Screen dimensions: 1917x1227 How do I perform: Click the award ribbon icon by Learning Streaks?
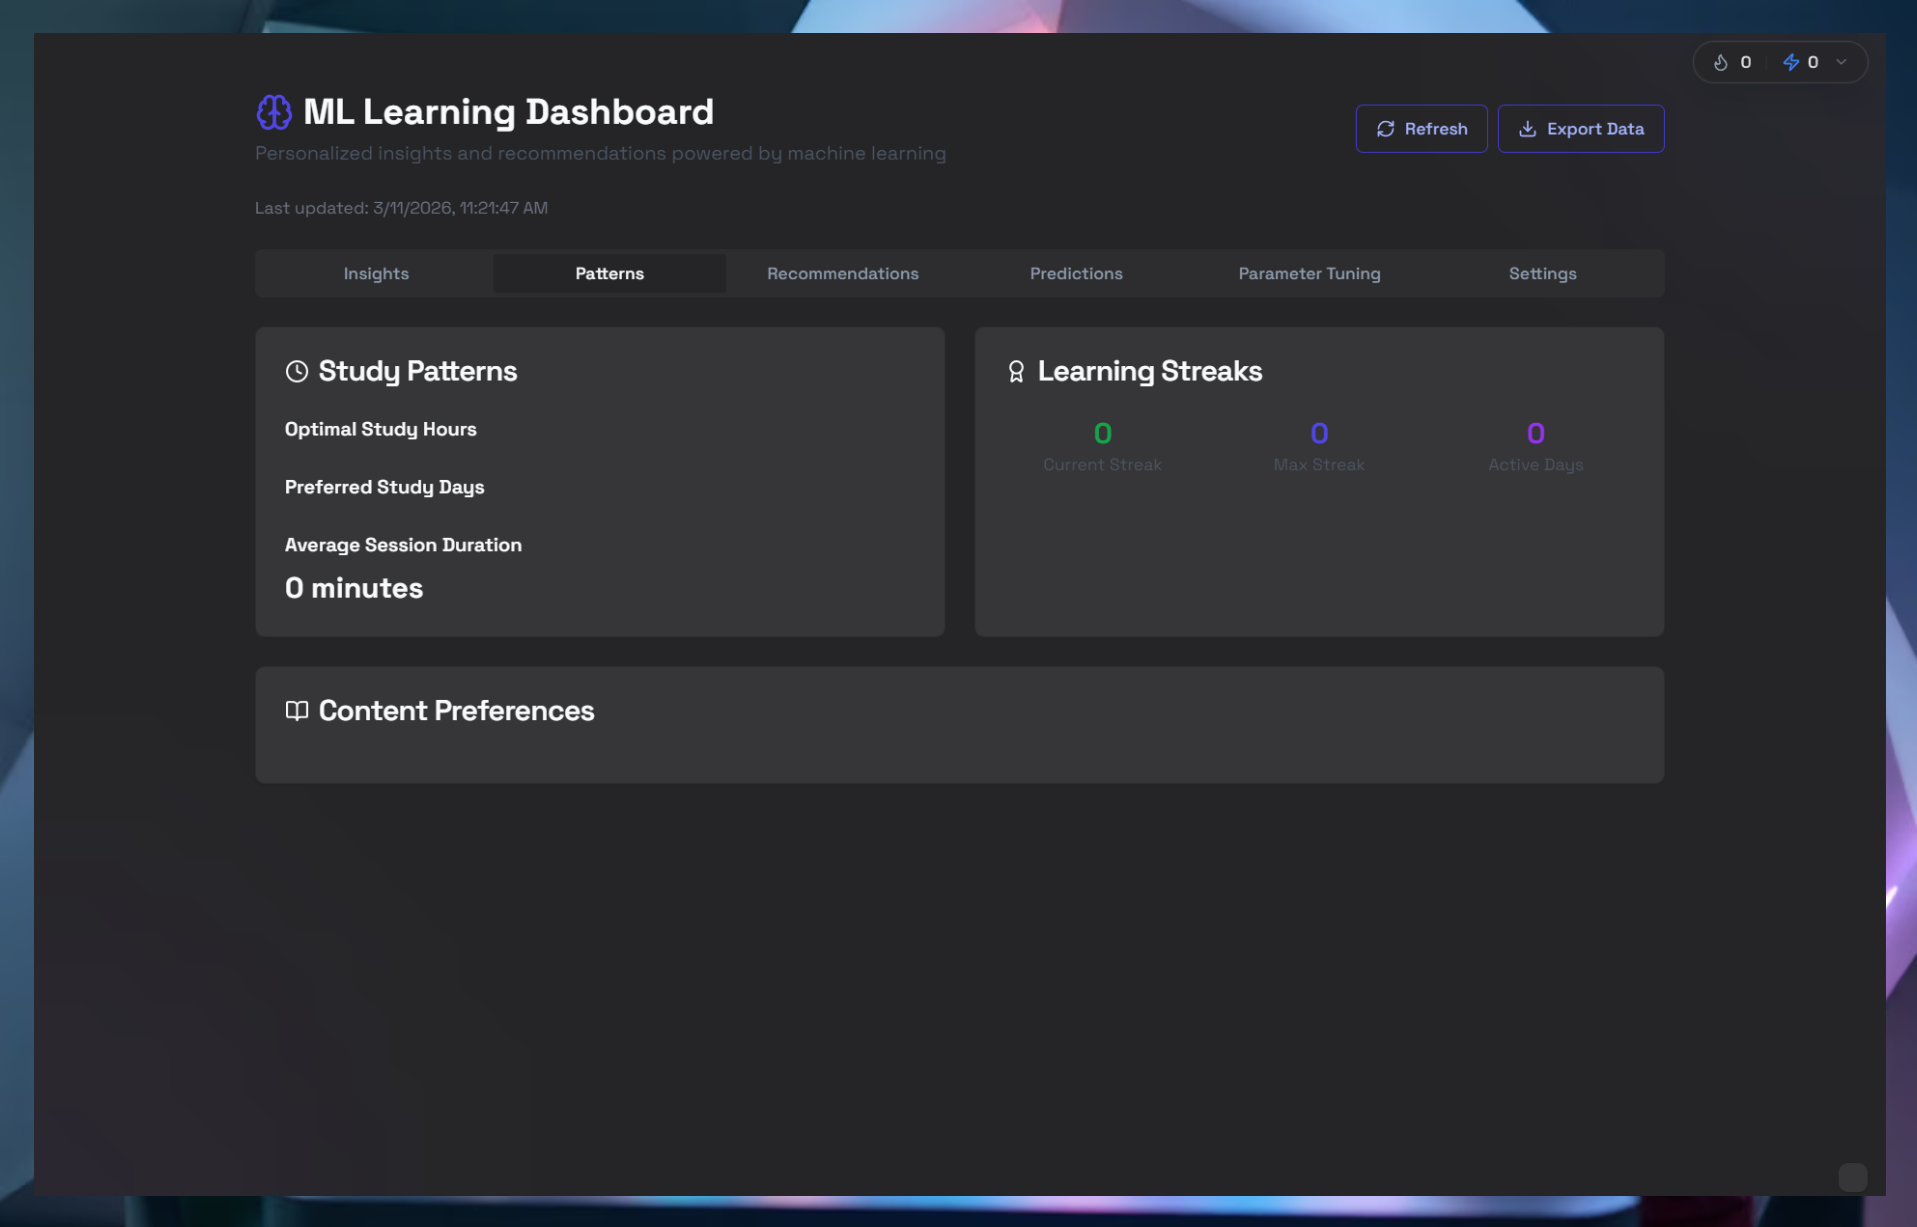click(1016, 371)
